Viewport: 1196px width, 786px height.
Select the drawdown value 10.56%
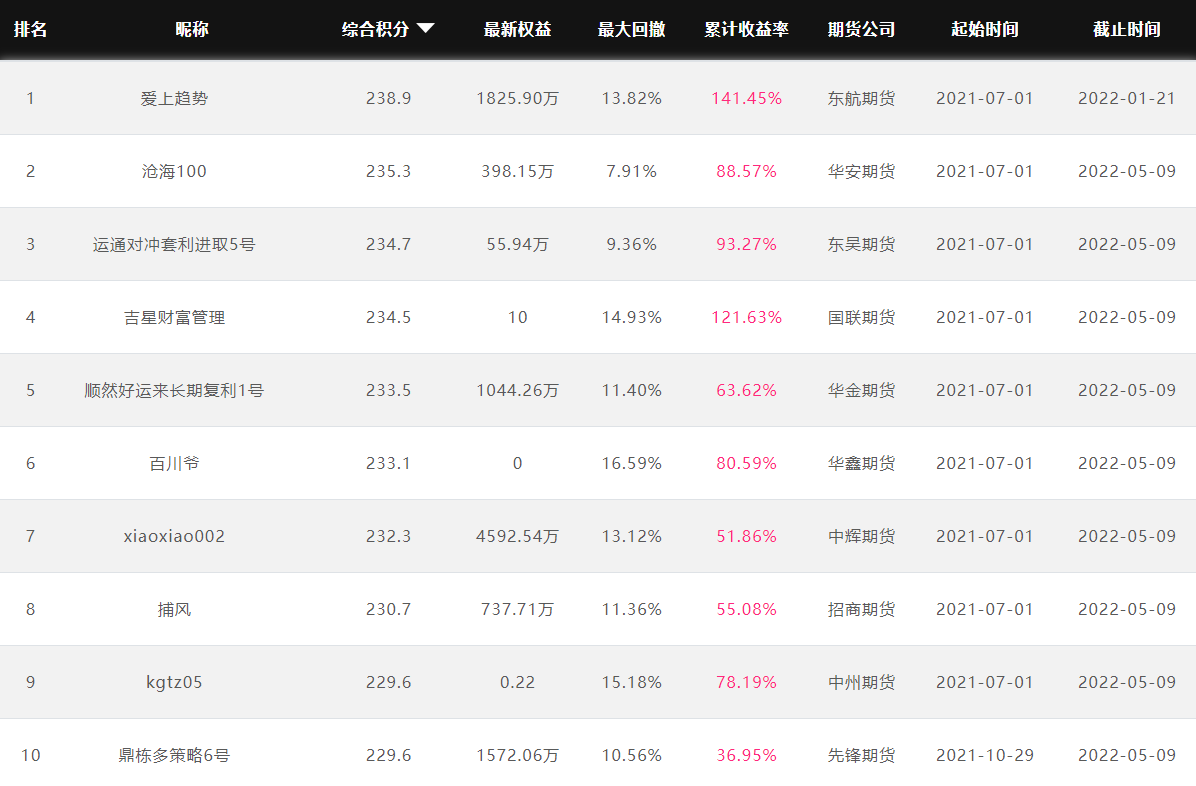click(632, 755)
